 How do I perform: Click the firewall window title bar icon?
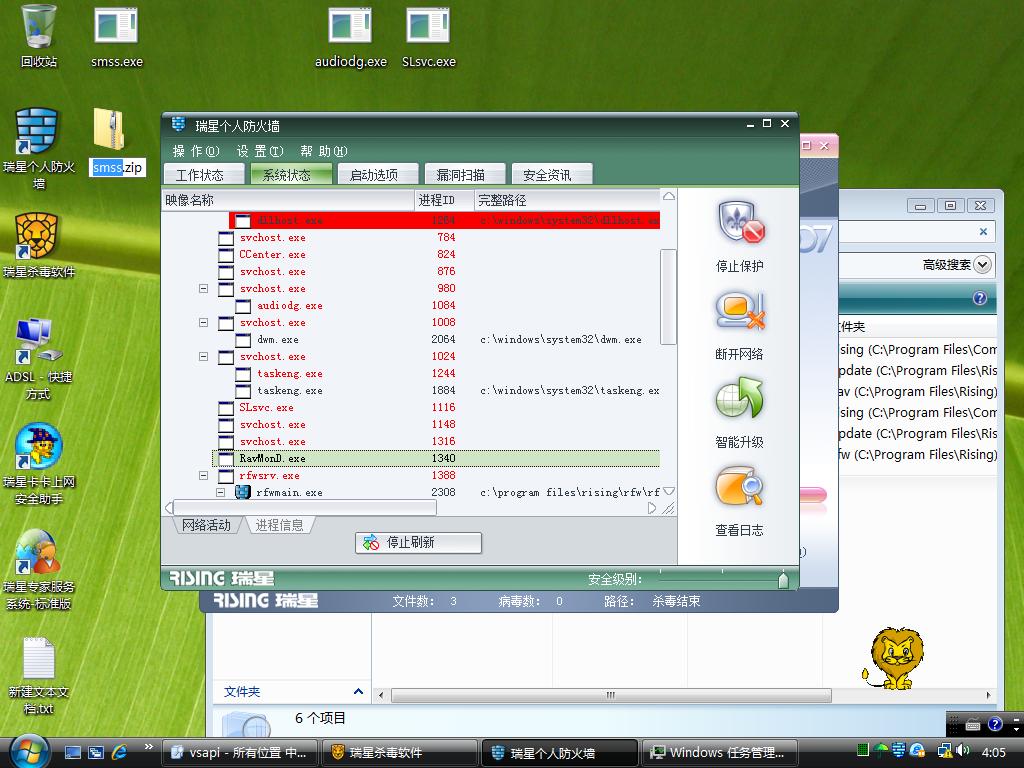[x=178, y=124]
